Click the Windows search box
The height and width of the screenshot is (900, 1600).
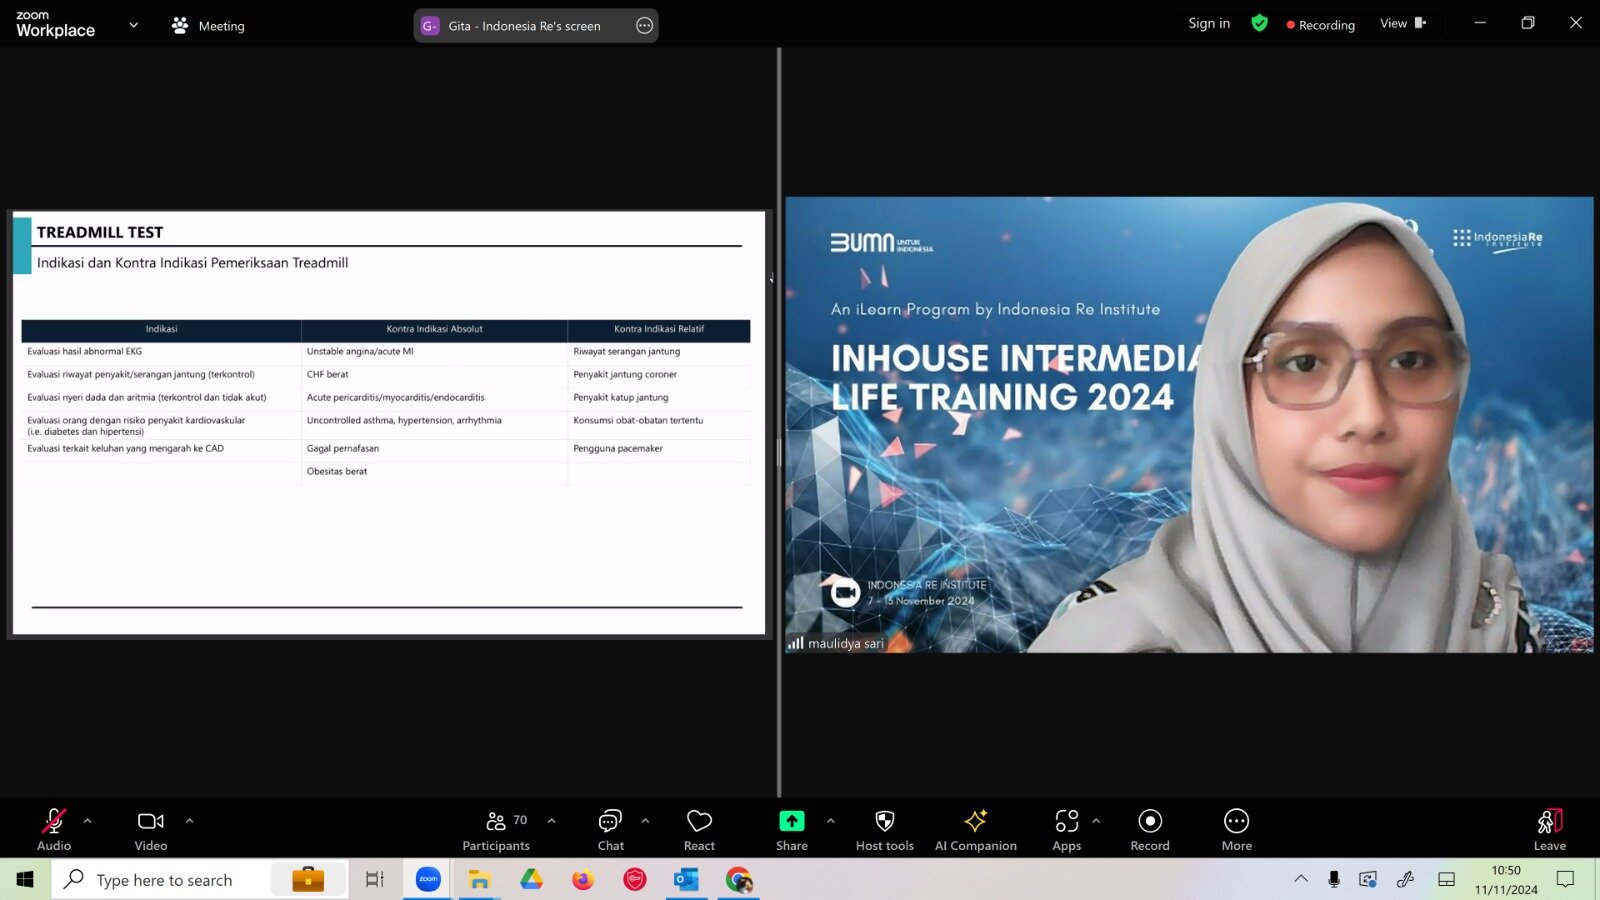click(x=200, y=880)
